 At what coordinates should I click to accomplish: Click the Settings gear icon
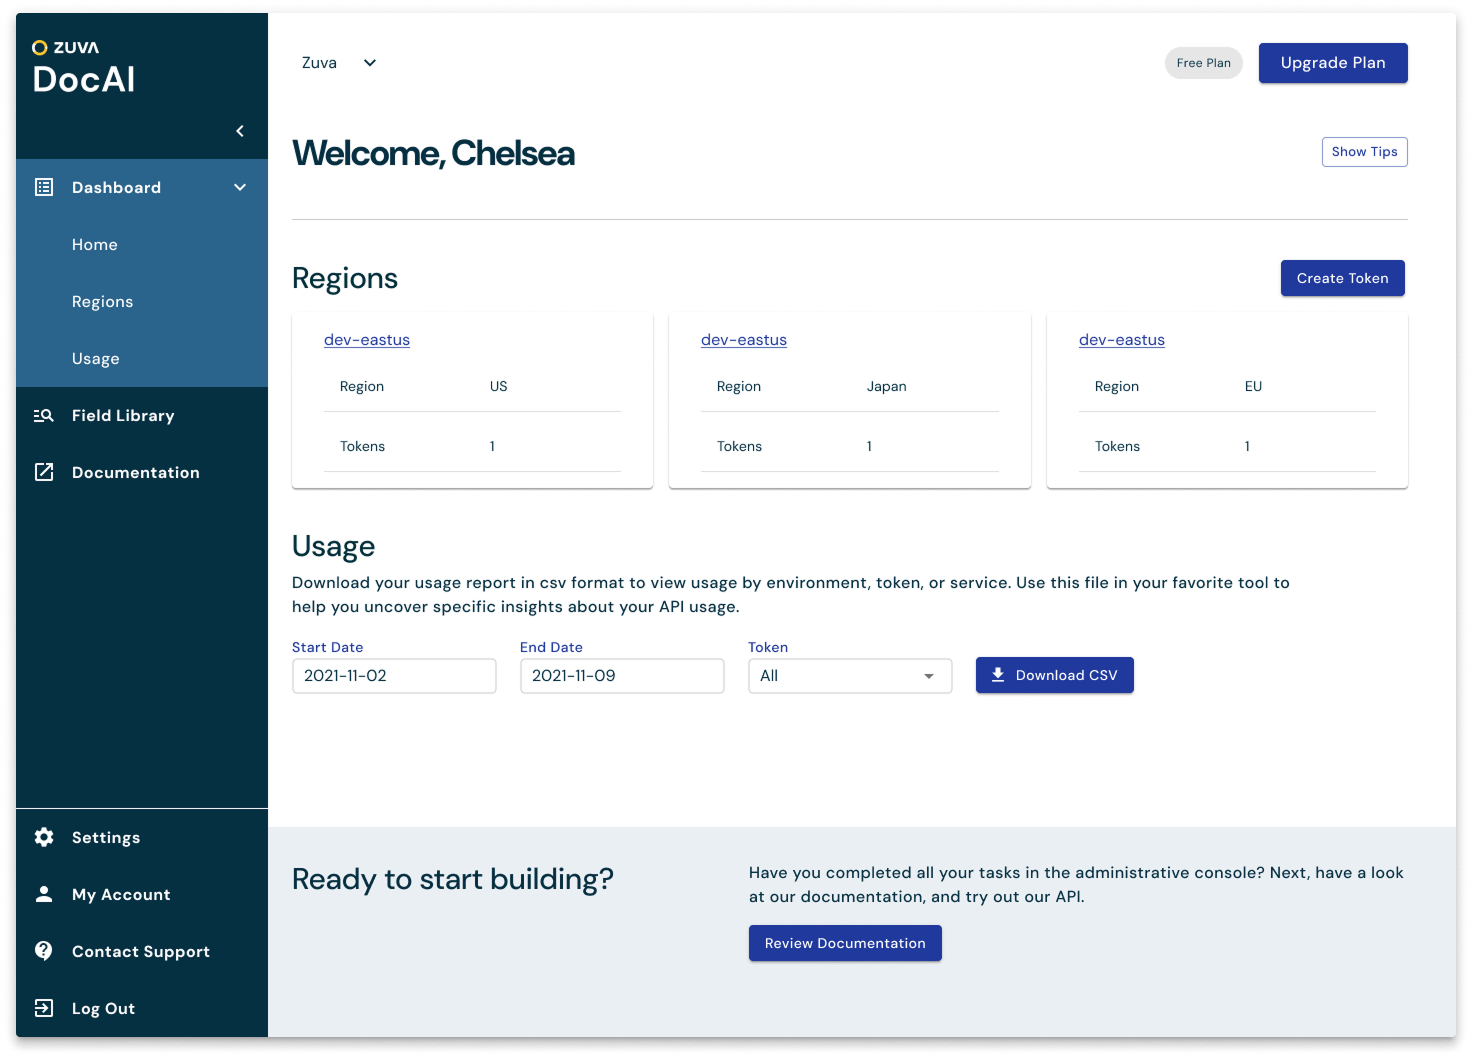pyautogui.click(x=44, y=837)
